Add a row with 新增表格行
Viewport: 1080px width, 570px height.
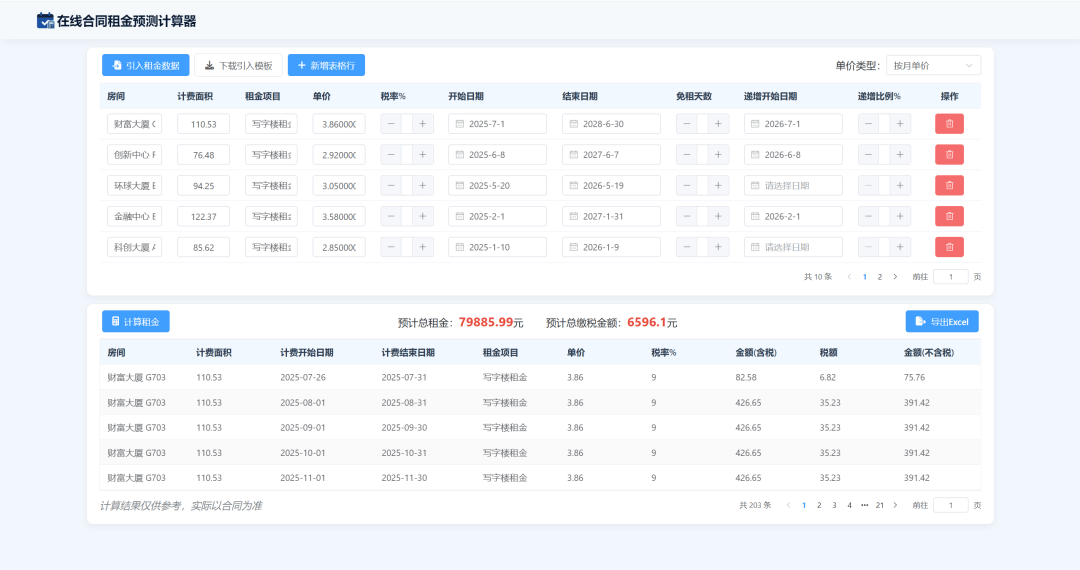coord(326,65)
